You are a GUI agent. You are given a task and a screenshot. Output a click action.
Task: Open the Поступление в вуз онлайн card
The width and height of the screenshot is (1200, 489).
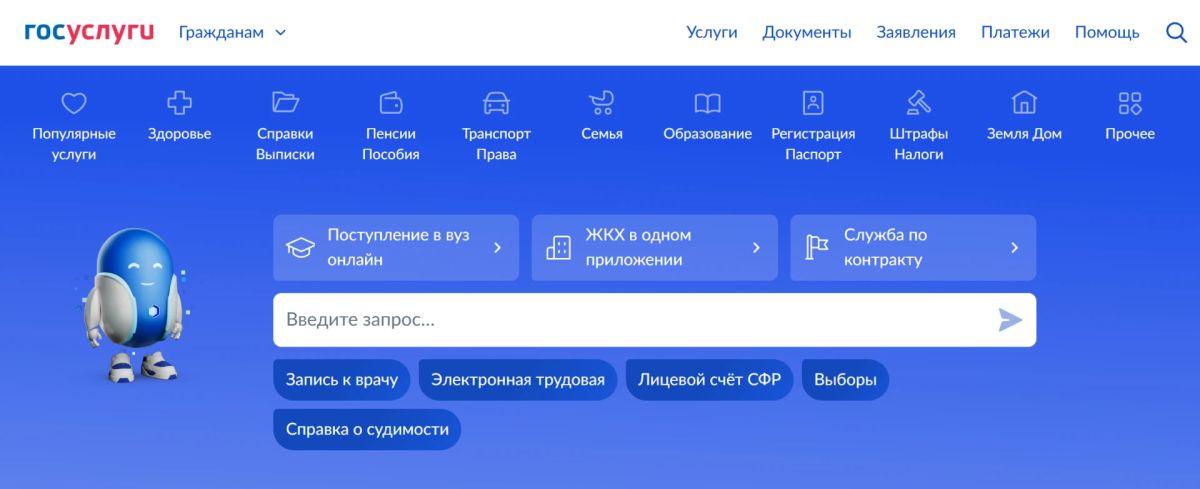(x=396, y=247)
